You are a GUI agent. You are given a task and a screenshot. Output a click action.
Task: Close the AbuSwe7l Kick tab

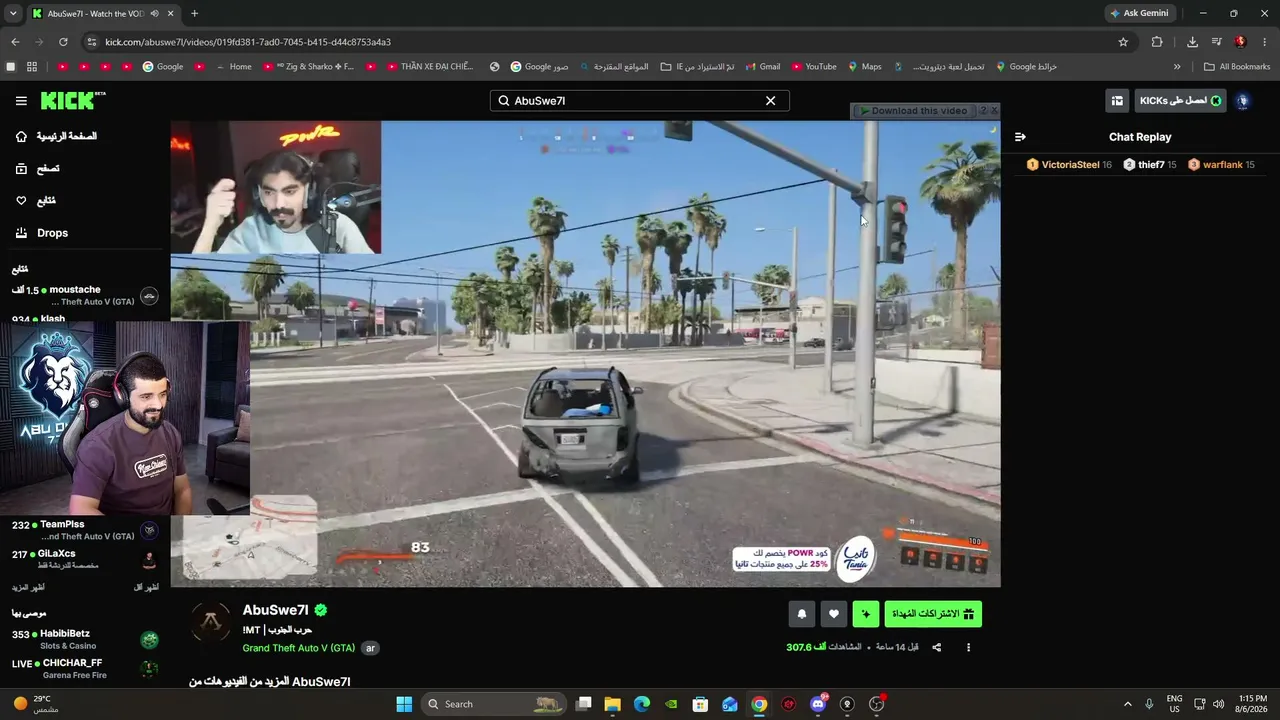(x=170, y=14)
